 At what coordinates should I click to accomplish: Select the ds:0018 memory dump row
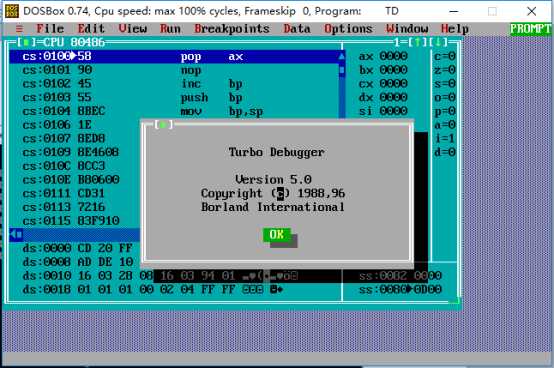click(153, 290)
